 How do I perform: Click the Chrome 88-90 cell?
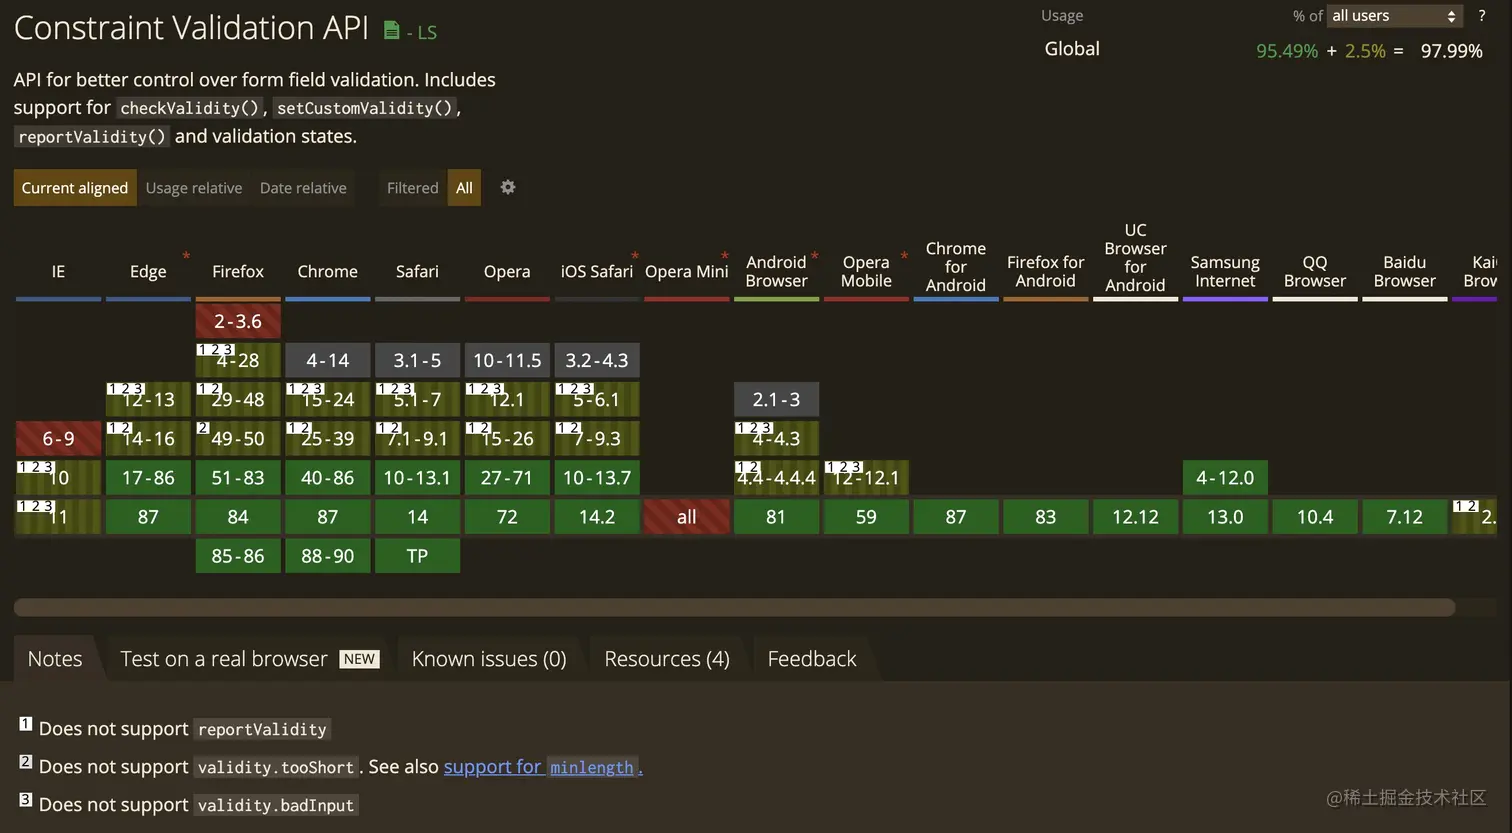(327, 555)
